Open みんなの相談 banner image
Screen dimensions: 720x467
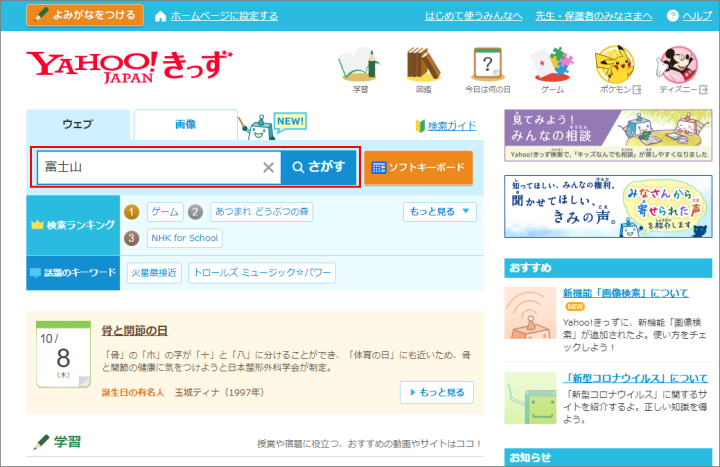(608, 135)
